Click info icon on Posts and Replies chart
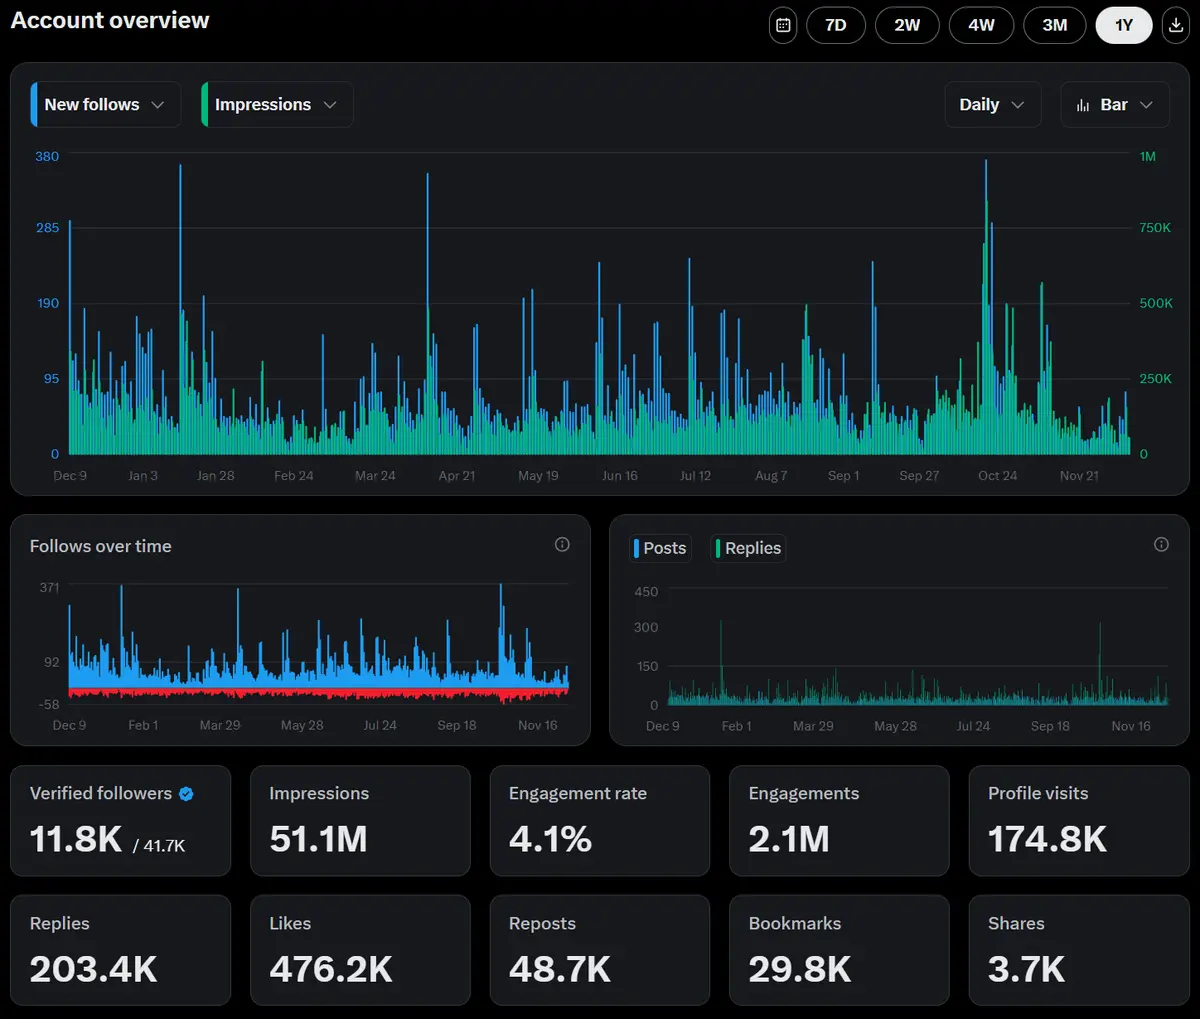 [x=1161, y=544]
